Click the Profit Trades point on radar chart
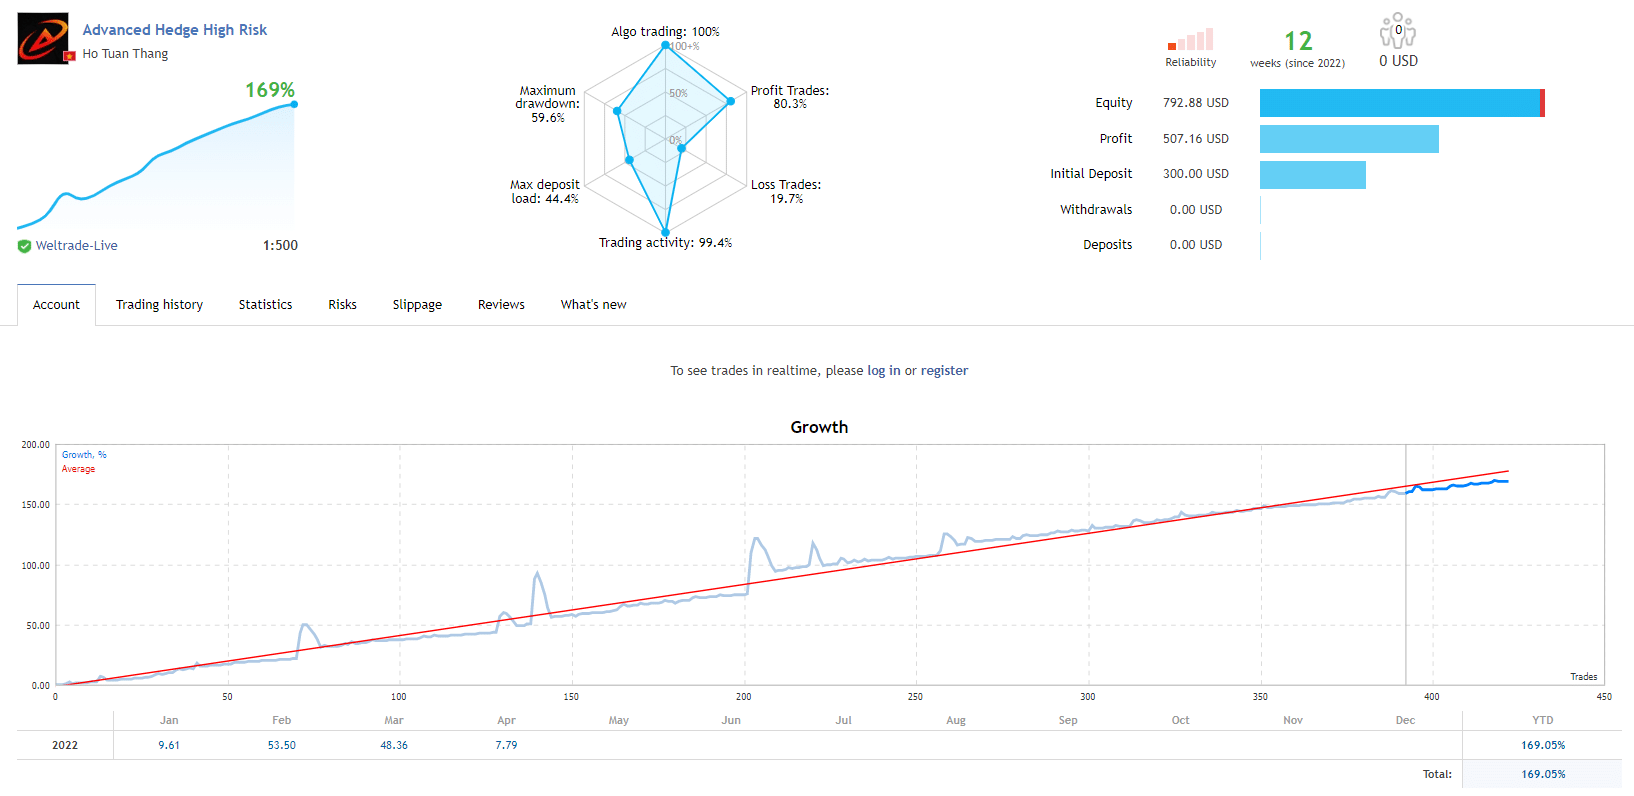The image size is (1634, 796). tap(731, 101)
